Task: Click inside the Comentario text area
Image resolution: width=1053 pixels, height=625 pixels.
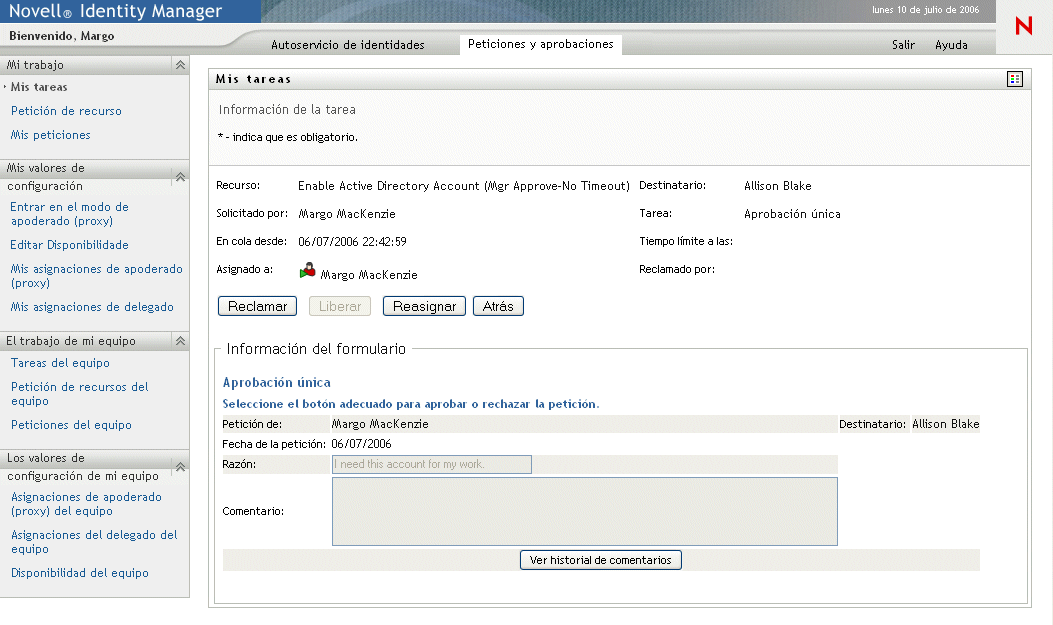Action: 585,512
